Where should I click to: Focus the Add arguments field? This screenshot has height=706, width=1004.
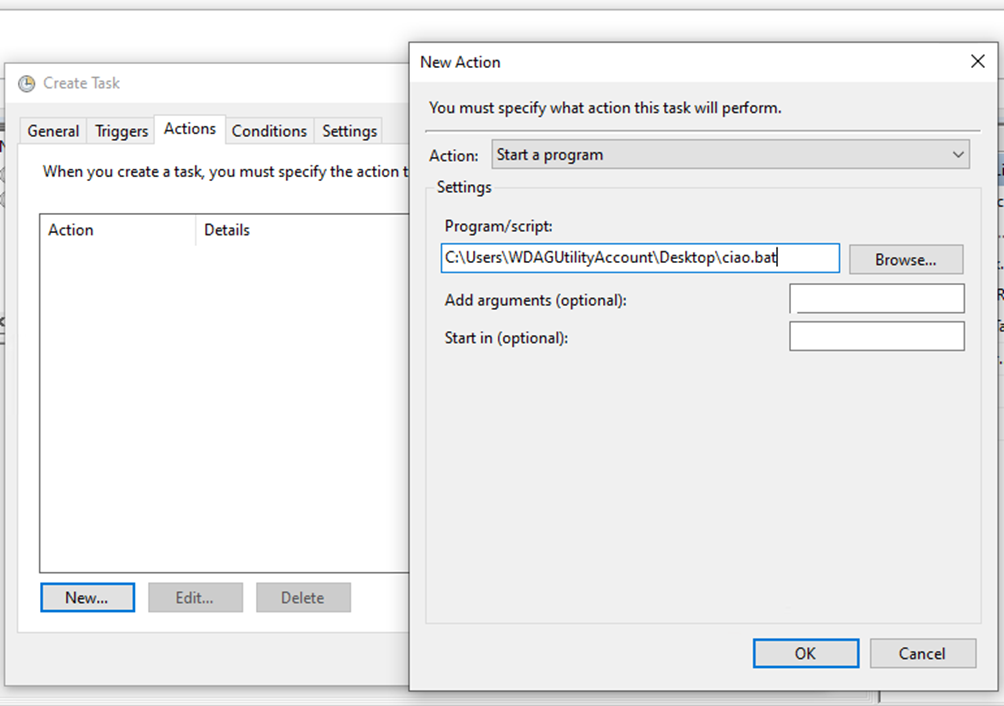pyautogui.click(x=876, y=299)
